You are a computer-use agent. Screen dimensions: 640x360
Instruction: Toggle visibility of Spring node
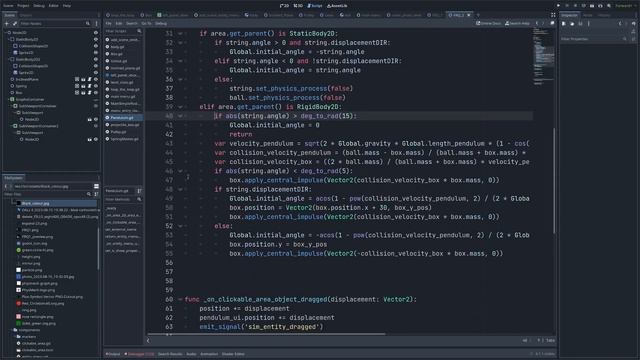96,86
